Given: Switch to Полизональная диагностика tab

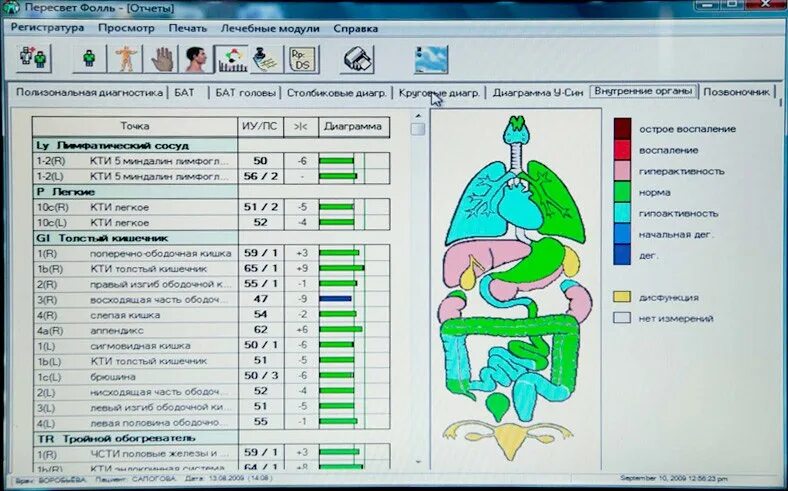Looking at the screenshot, I should [x=89, y=92].
